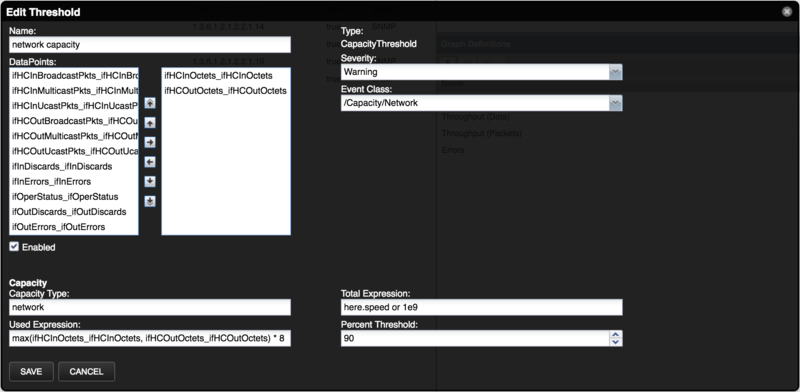Viewport: 800px width, 392px height.
Task: Click the CANCEL button
Action: pos(86,372)
